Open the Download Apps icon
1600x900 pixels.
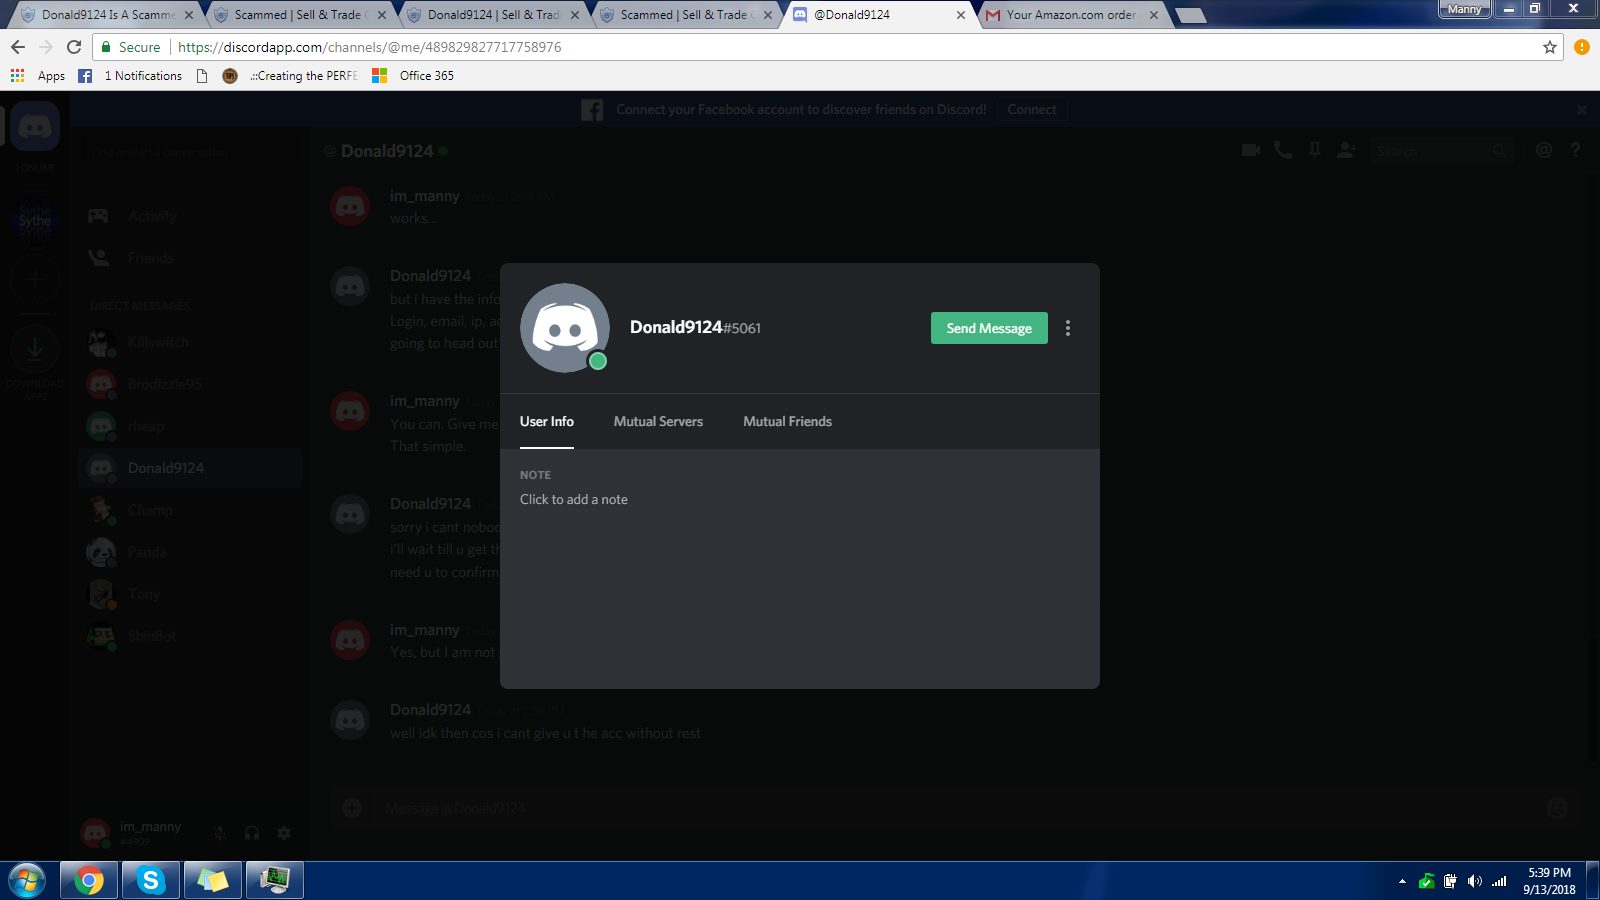35,349
